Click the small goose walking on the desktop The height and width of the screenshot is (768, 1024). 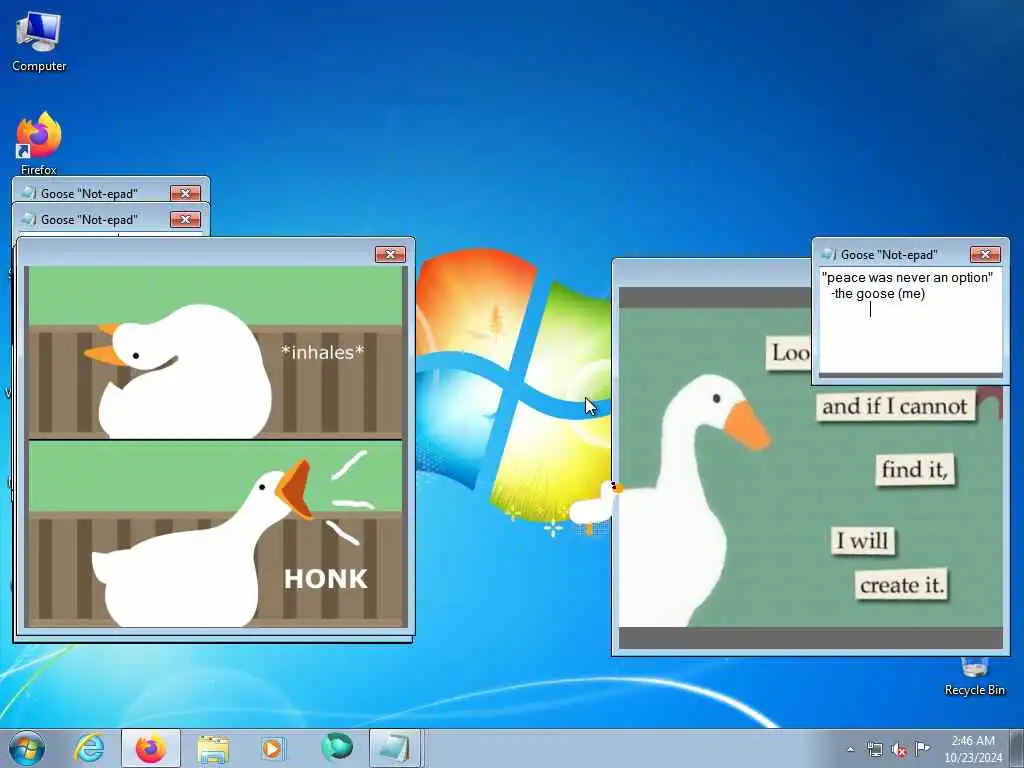(x=594, y=506)
